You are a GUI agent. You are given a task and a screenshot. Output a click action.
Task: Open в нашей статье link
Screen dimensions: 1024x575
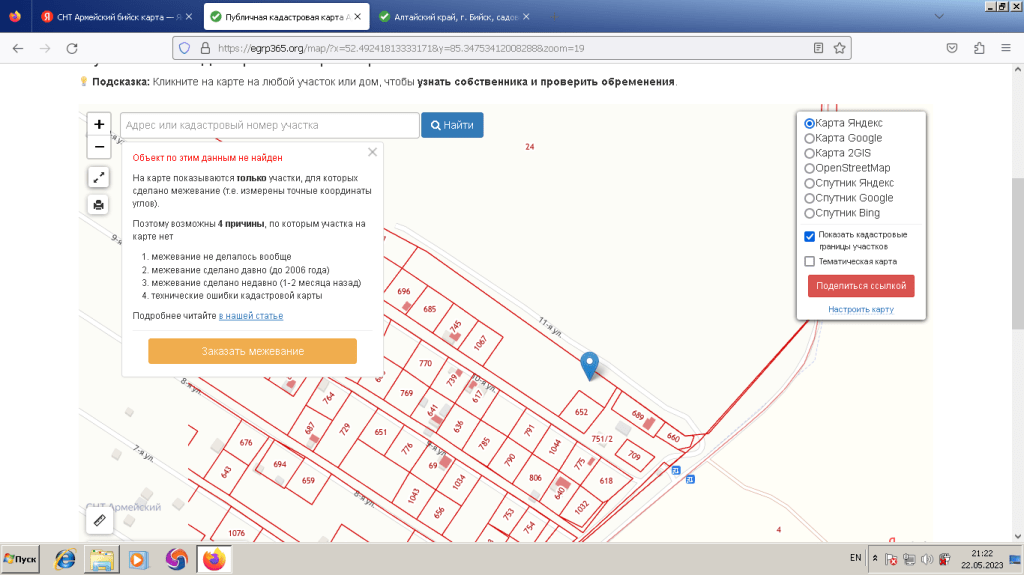coord(251,316)
